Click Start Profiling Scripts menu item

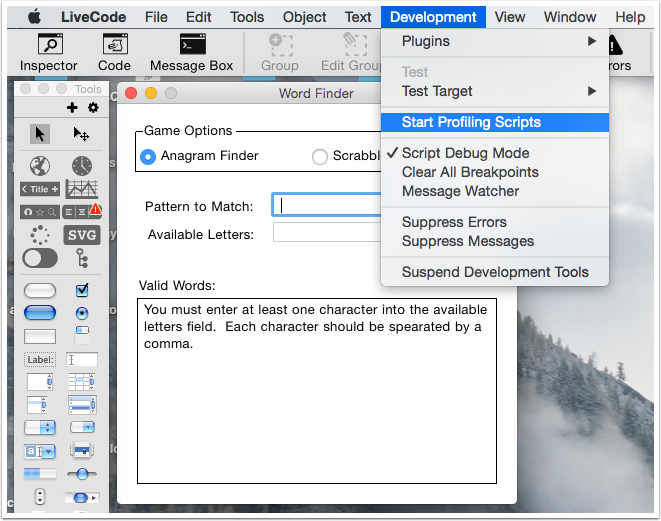coord(495,122)
